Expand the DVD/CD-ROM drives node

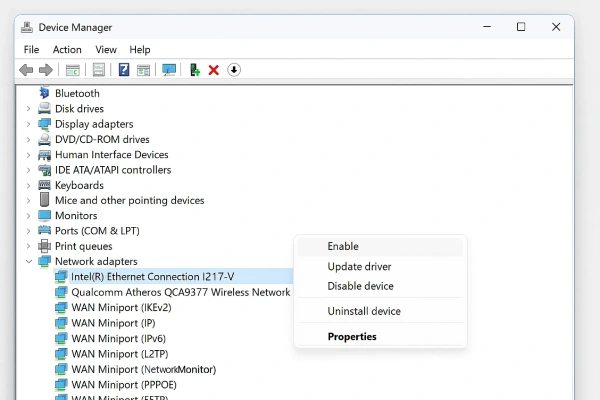(28, 139)
